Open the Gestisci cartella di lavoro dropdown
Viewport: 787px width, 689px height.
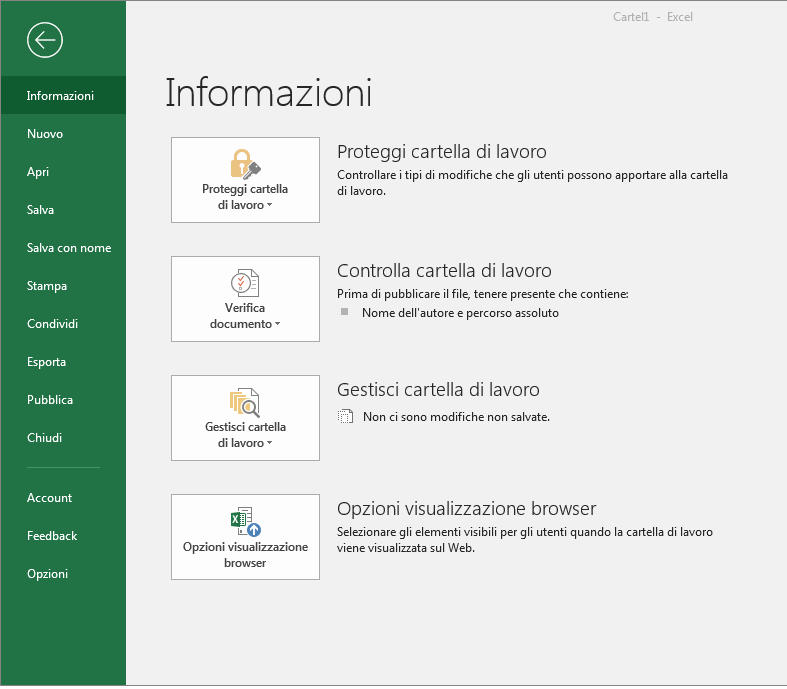245,418
